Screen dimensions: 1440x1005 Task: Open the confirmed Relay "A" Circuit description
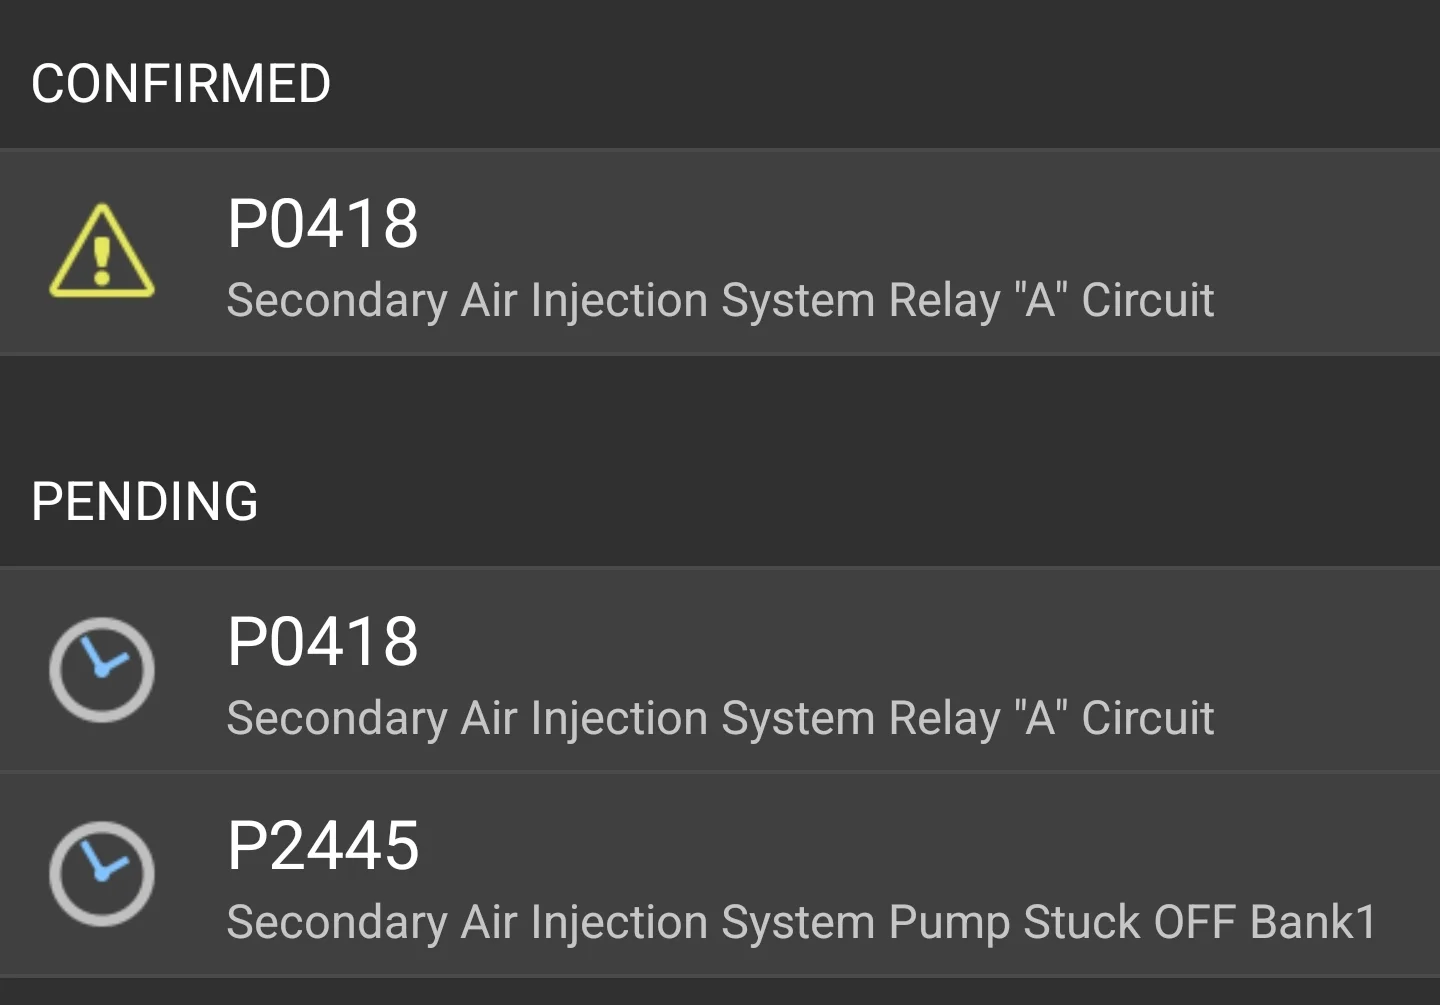(x=720, y=300)
